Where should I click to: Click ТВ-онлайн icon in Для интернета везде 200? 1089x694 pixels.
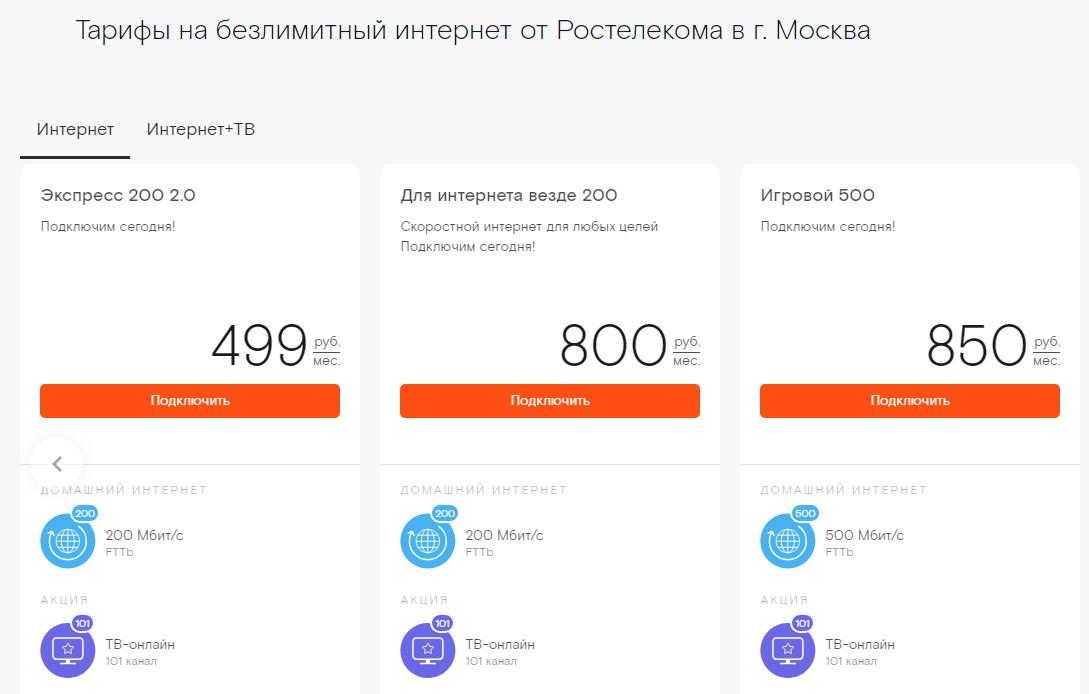tap(427, 650)
